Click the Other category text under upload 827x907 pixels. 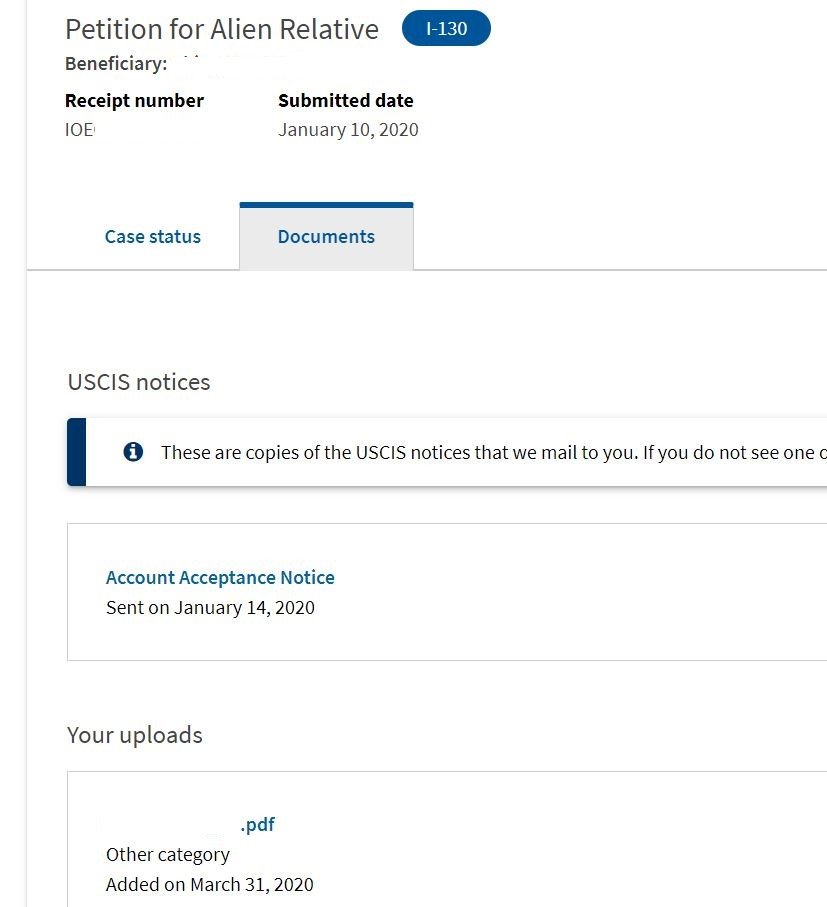tap(168, 855)
